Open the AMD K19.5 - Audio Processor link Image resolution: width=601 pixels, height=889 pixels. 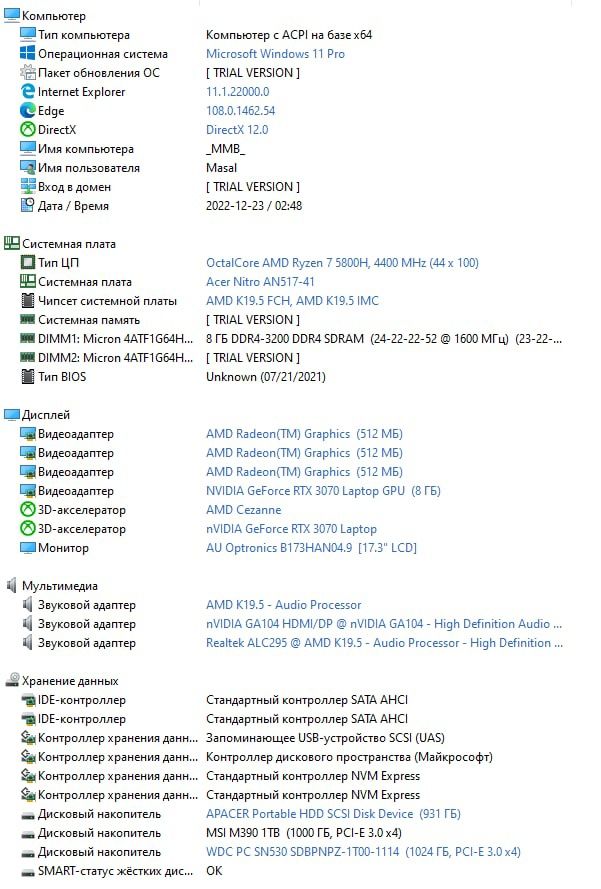[283, 604]
